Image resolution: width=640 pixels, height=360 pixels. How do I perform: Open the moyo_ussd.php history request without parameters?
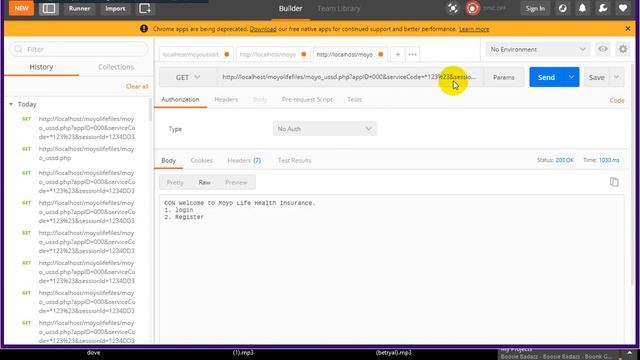[86, 153]
